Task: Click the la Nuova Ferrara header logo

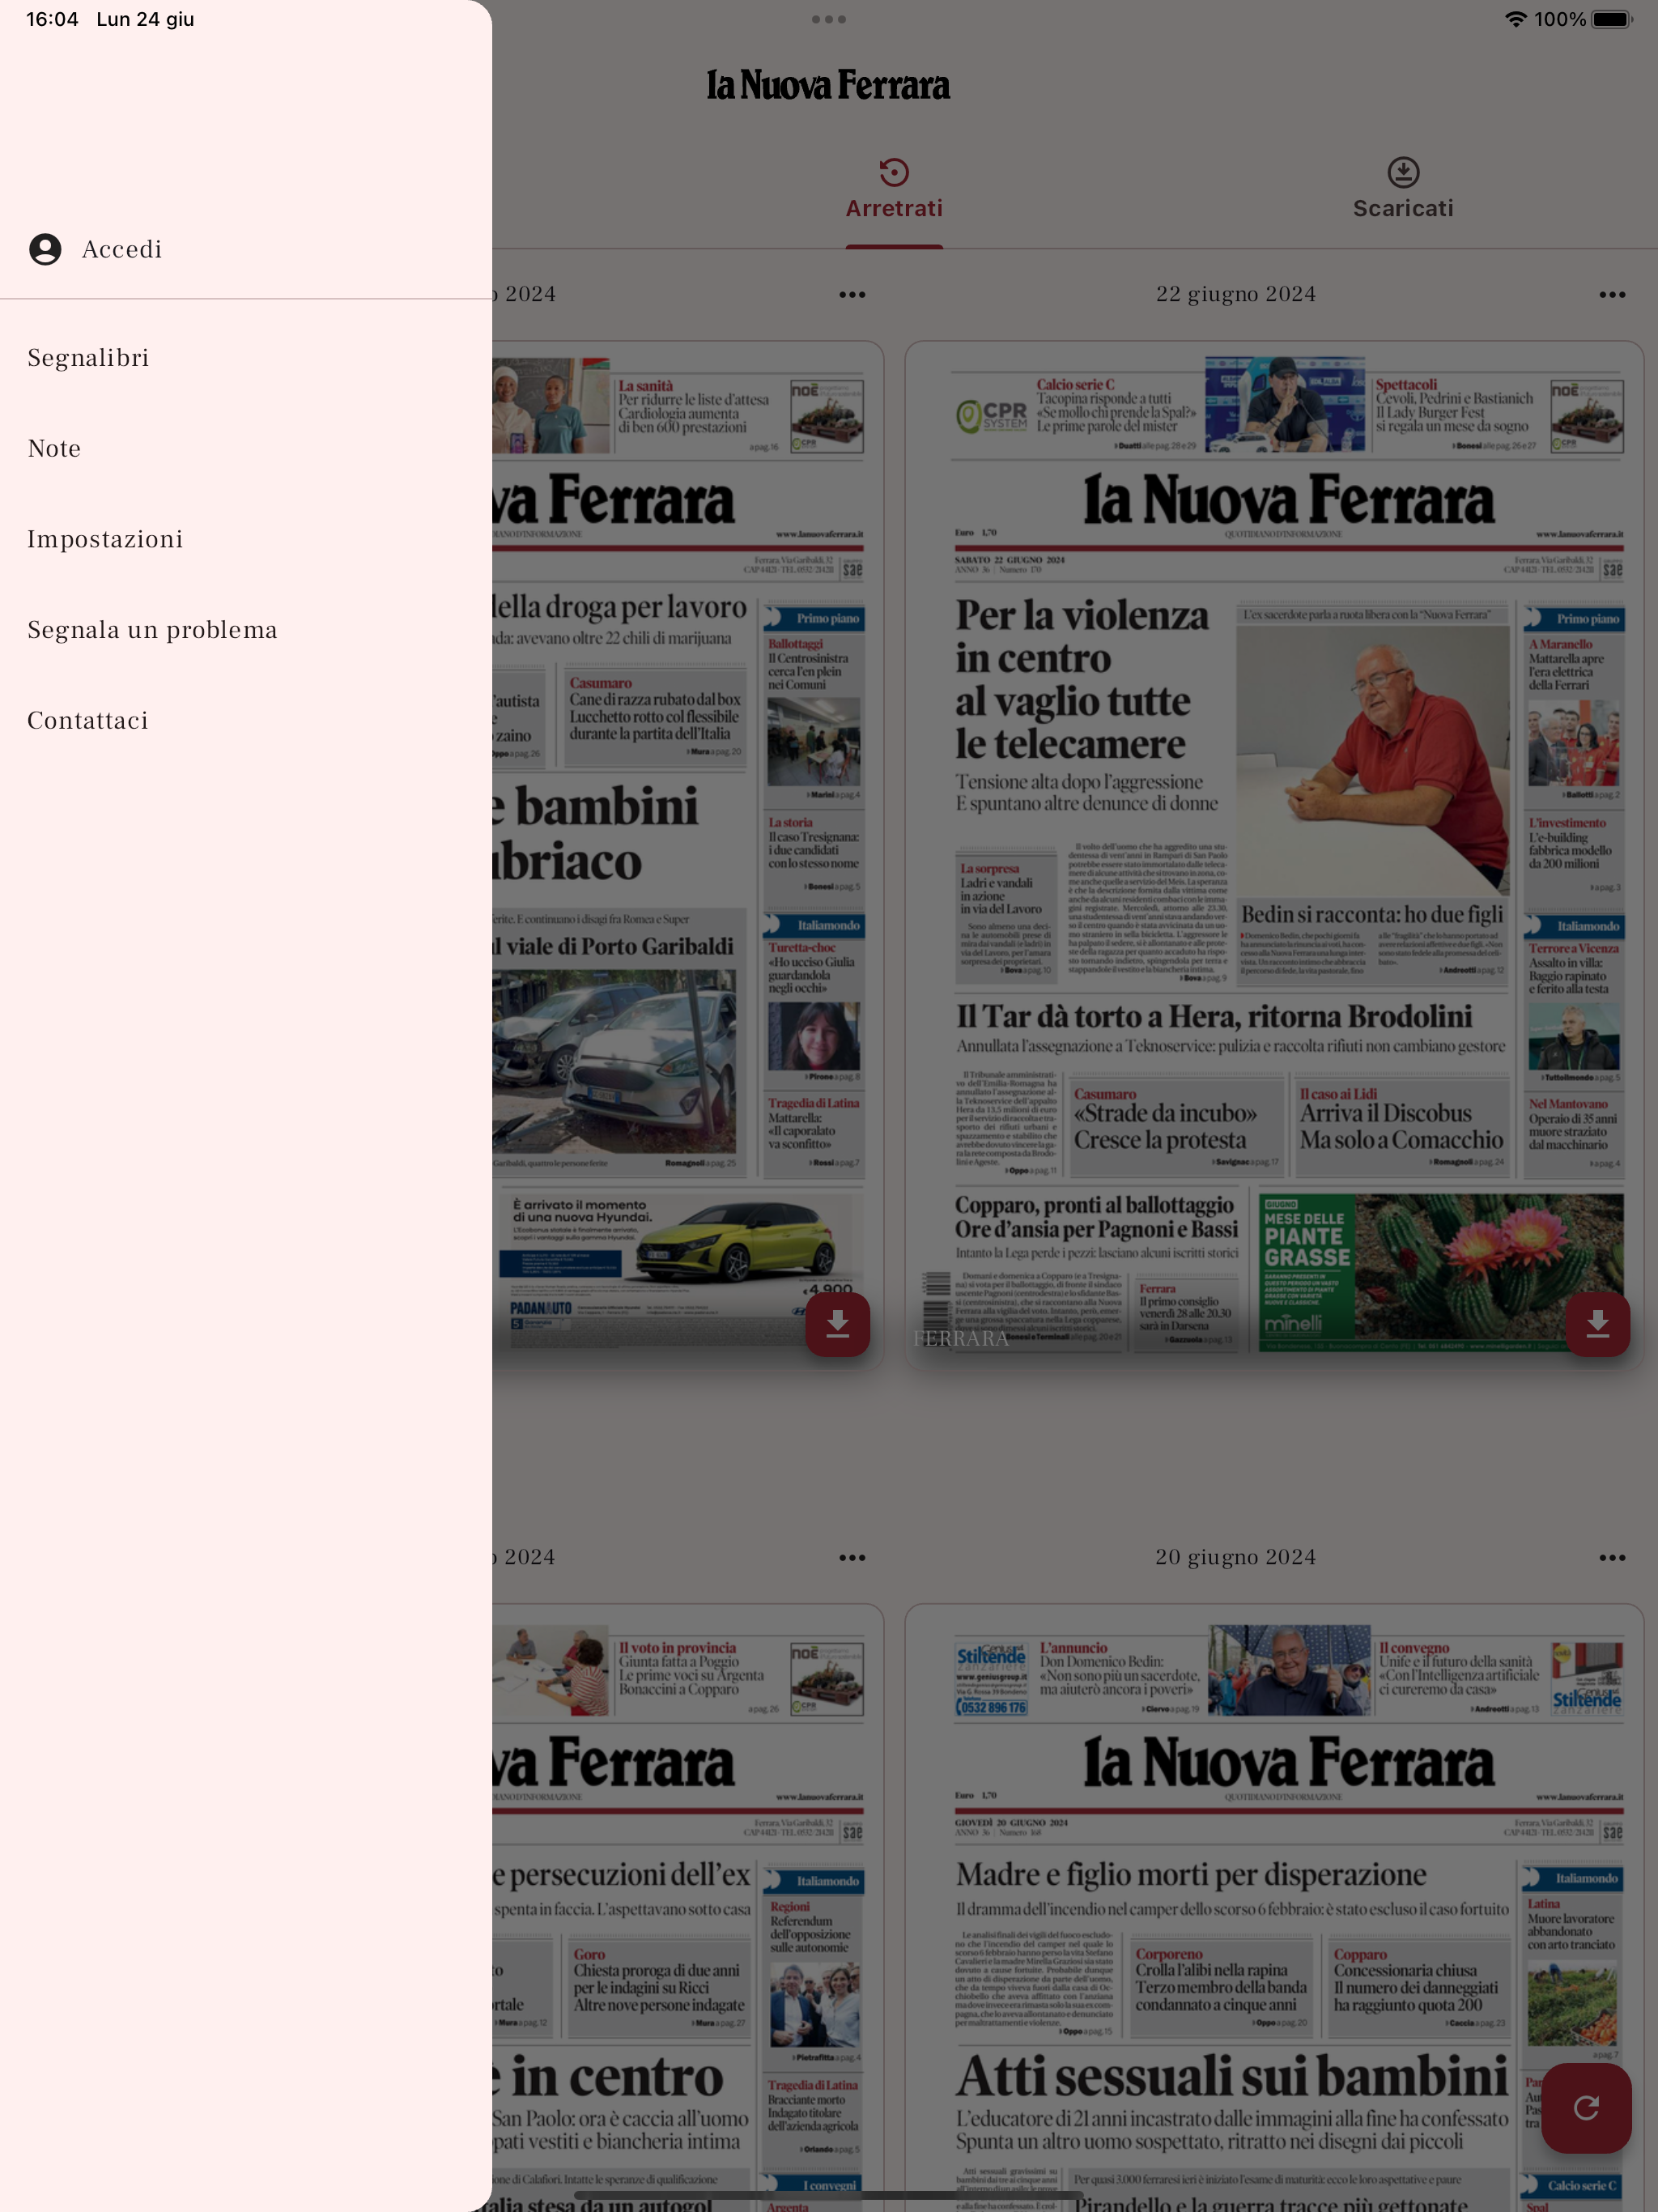Action: [828, 86]
